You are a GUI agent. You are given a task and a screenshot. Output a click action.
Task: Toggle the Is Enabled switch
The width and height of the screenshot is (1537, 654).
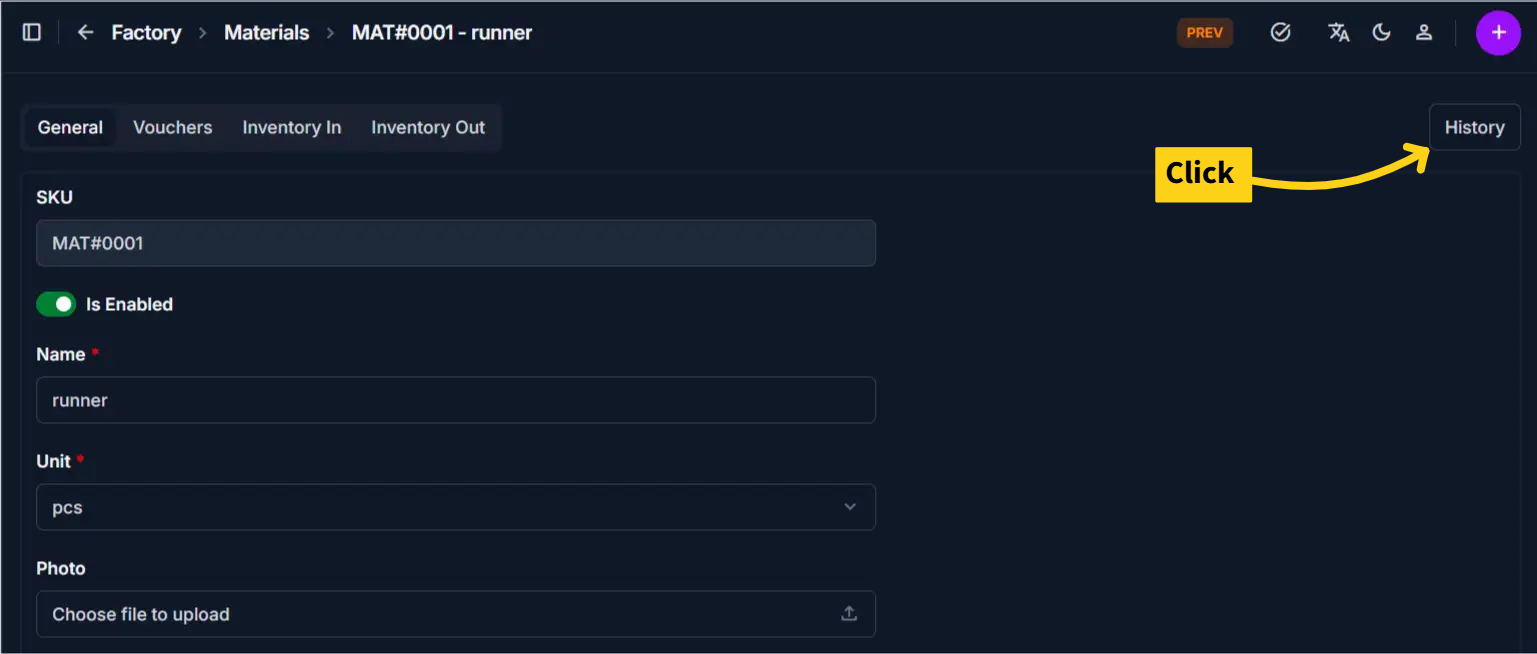[x=56, y=304]
